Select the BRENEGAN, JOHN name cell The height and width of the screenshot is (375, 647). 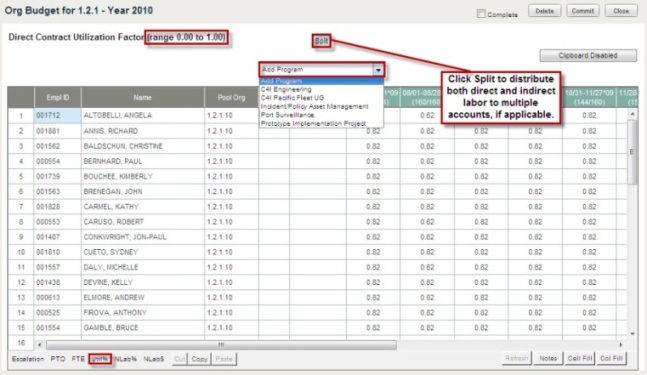pyautogui.click(x=143, y=192)
